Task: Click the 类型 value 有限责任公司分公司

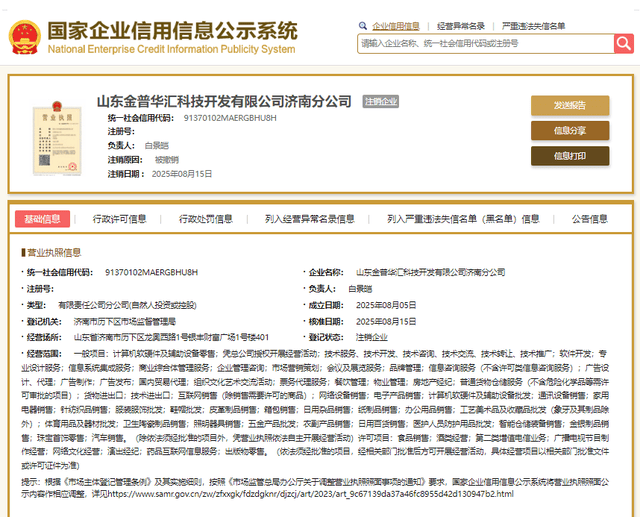Action: tap(127, 305)
